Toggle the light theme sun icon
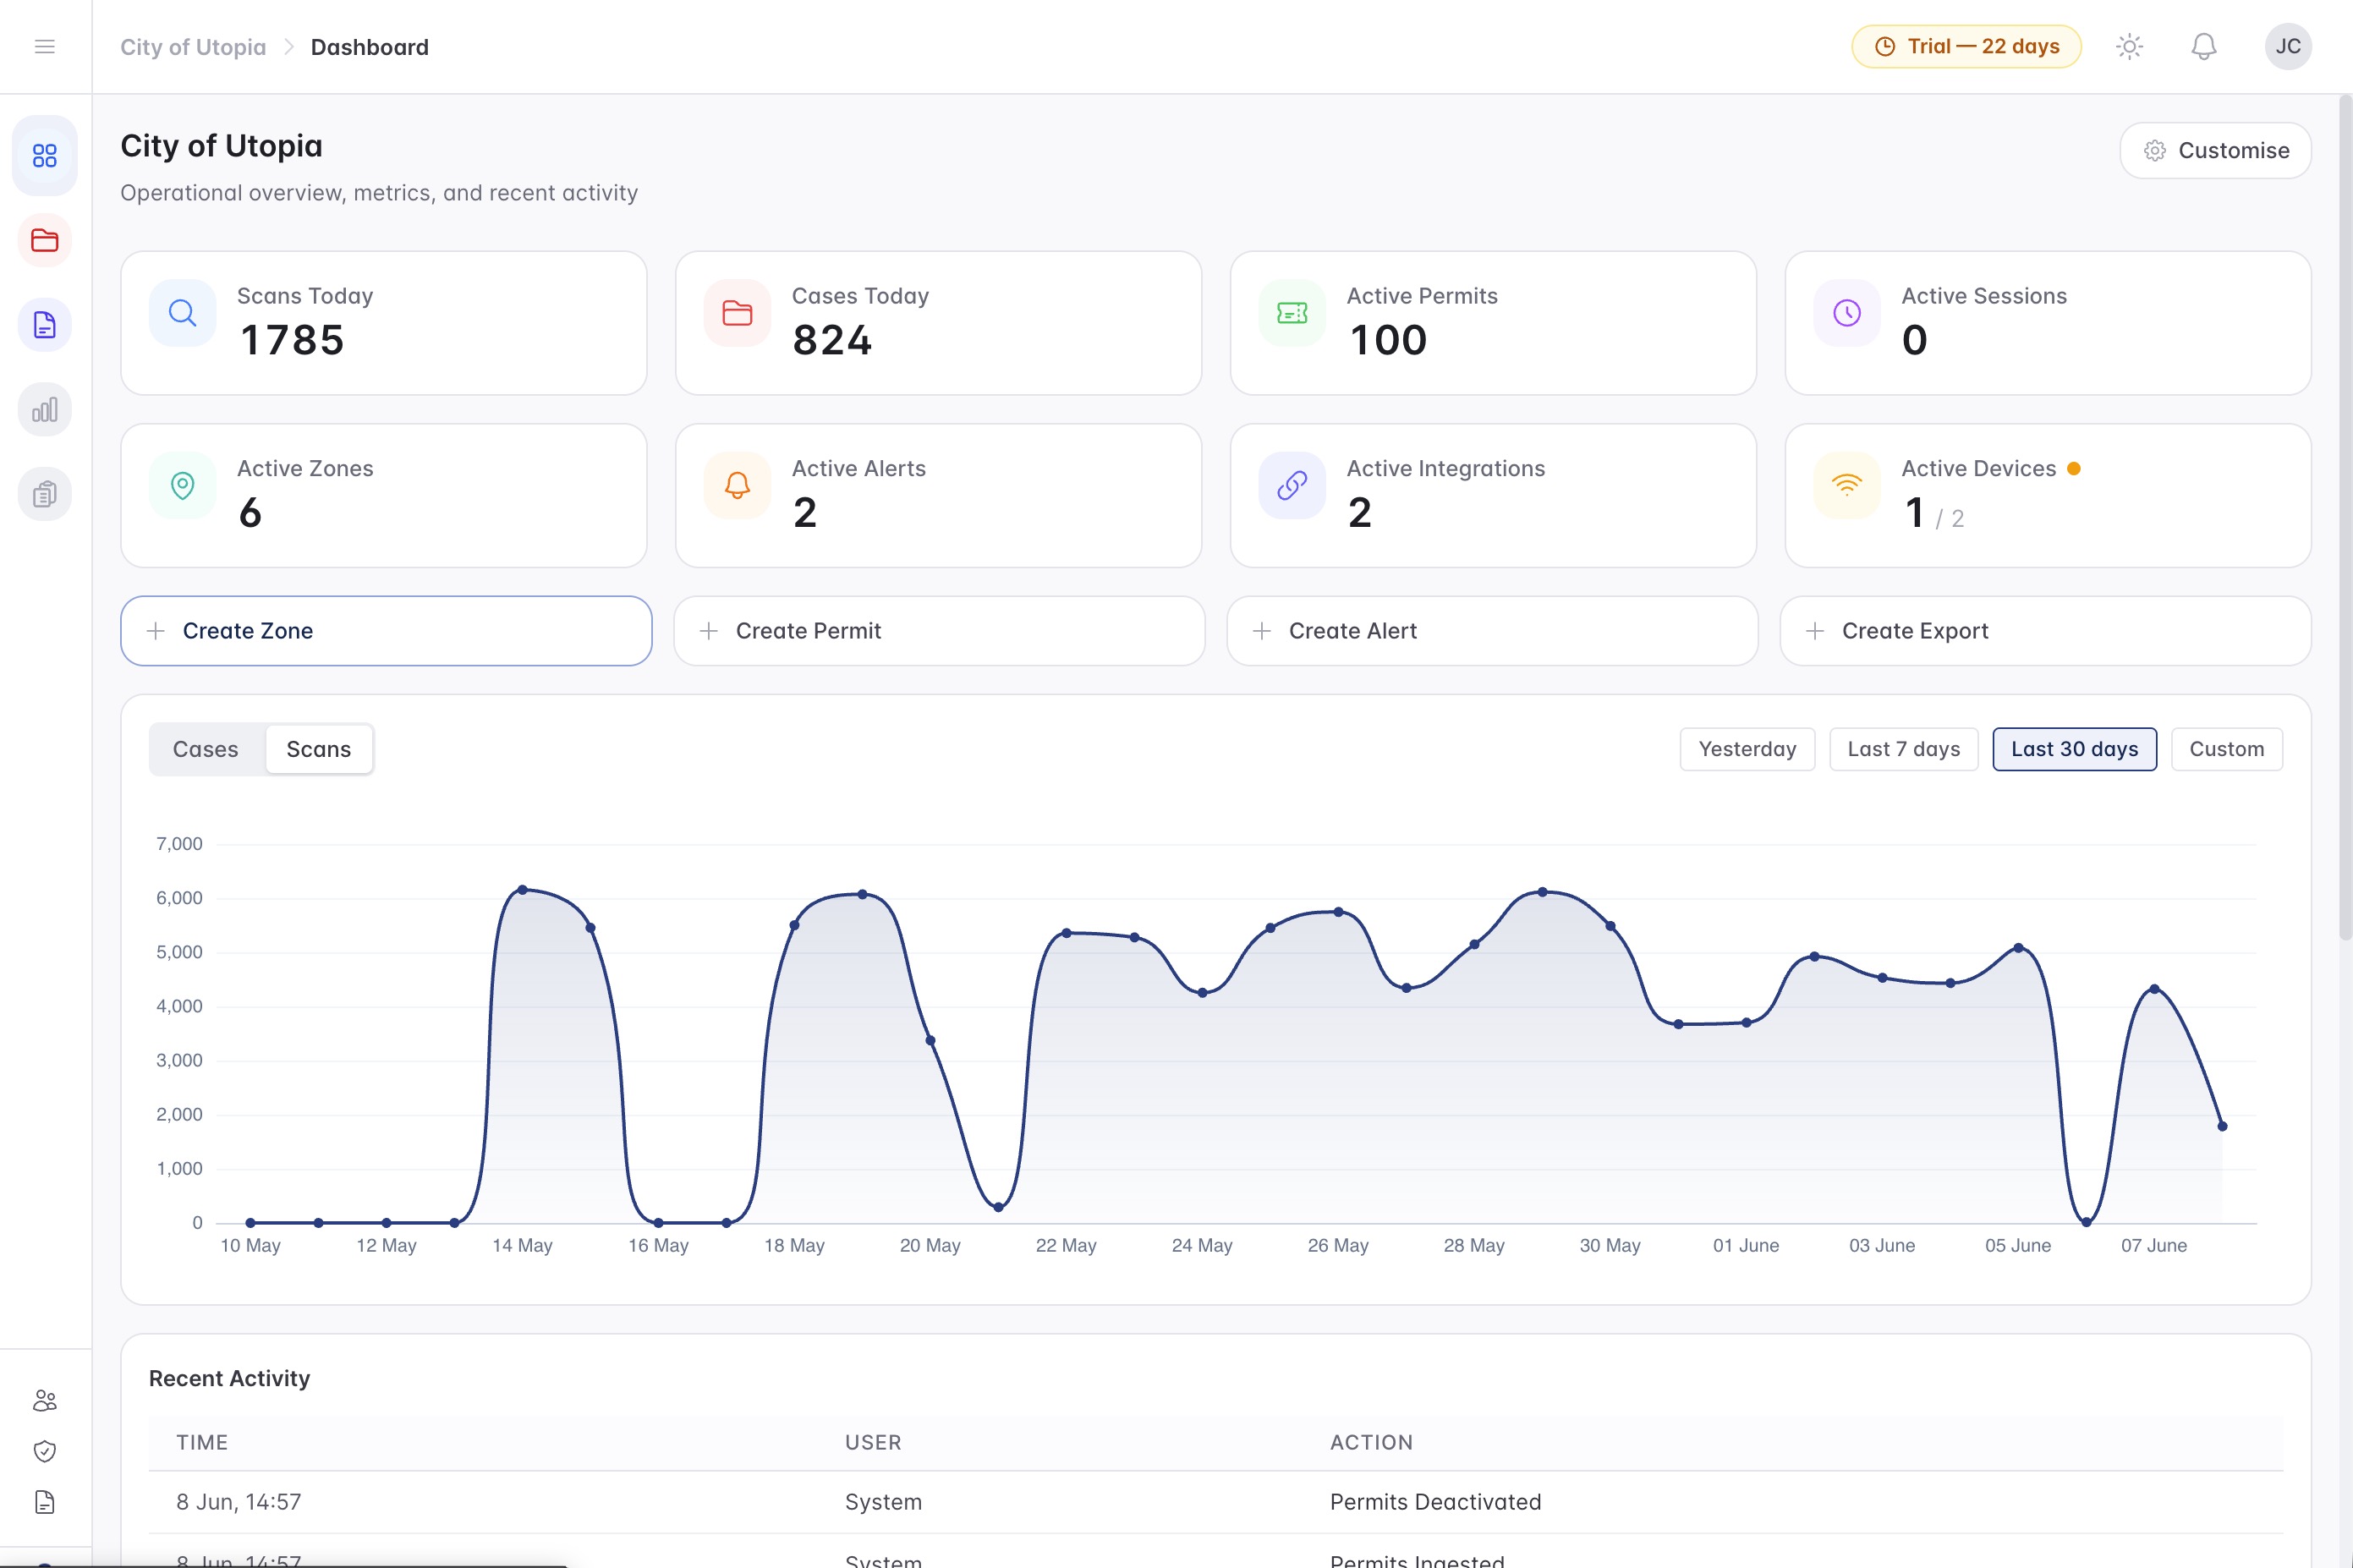 pyautogui.click(x=2129, y=46)
